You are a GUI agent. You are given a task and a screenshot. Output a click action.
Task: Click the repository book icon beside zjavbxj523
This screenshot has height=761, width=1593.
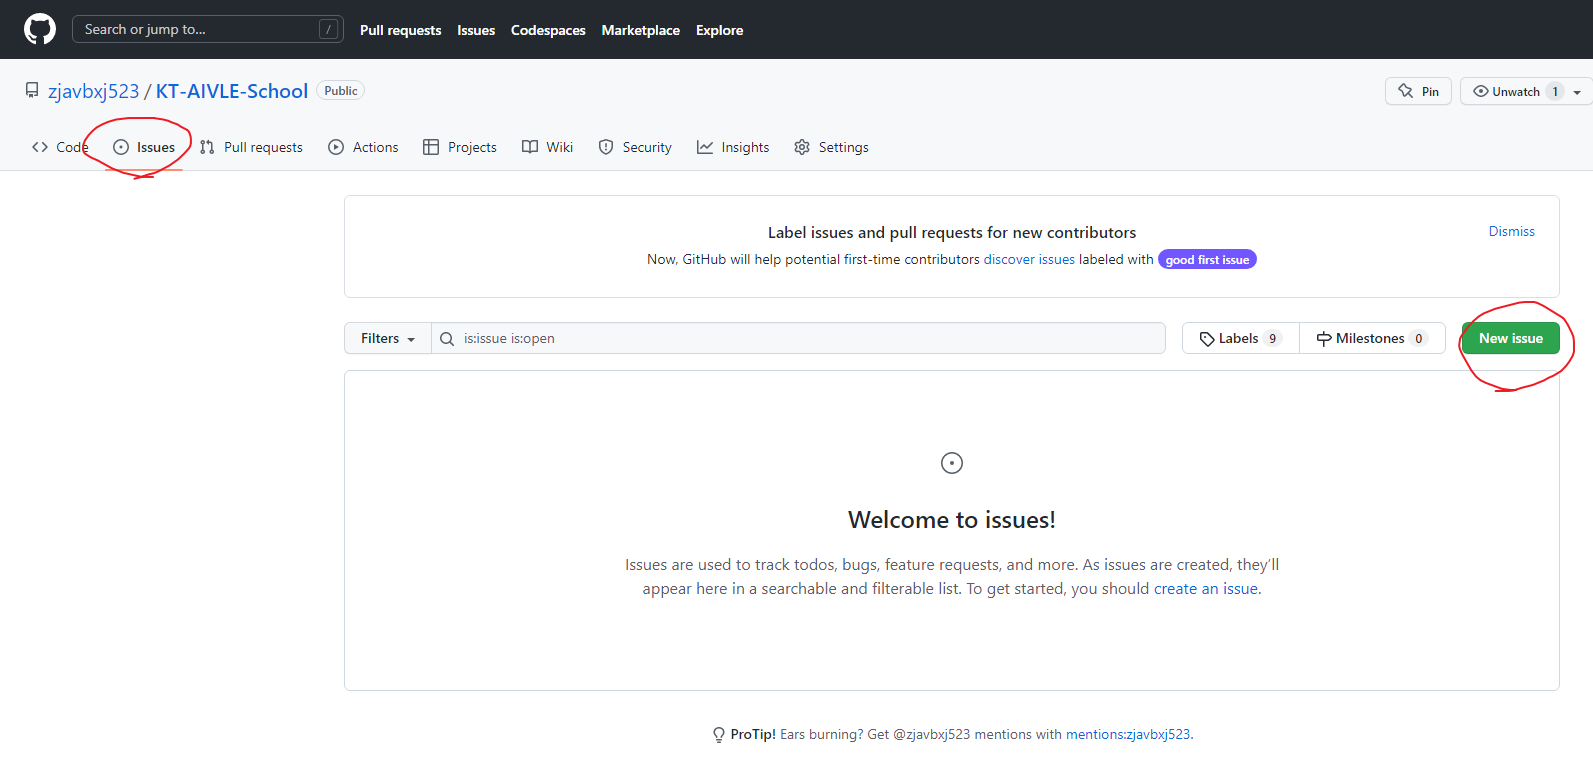[32, 91]
